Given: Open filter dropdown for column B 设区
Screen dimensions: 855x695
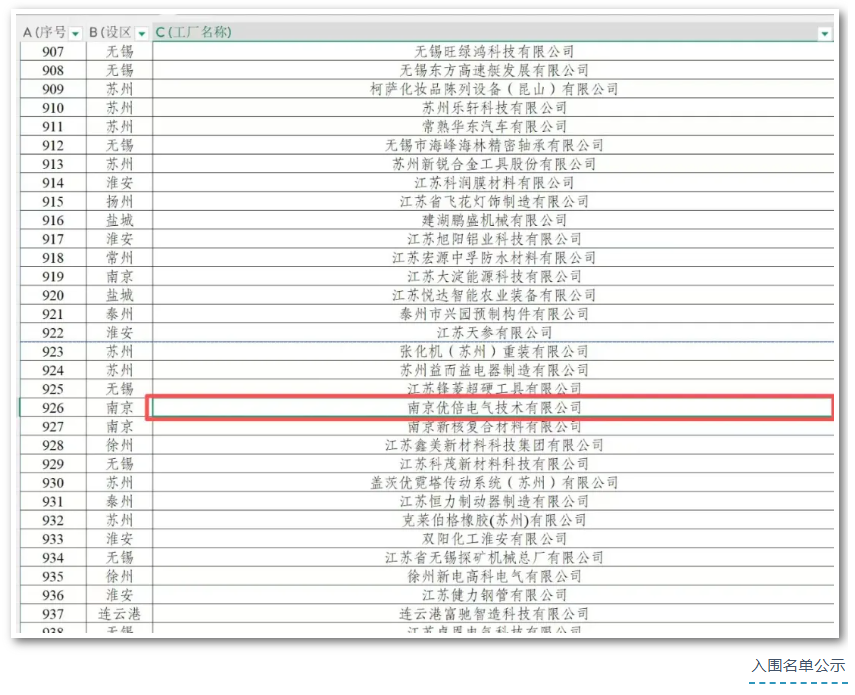Looking at the screenshot, I should tap(142, 34).
